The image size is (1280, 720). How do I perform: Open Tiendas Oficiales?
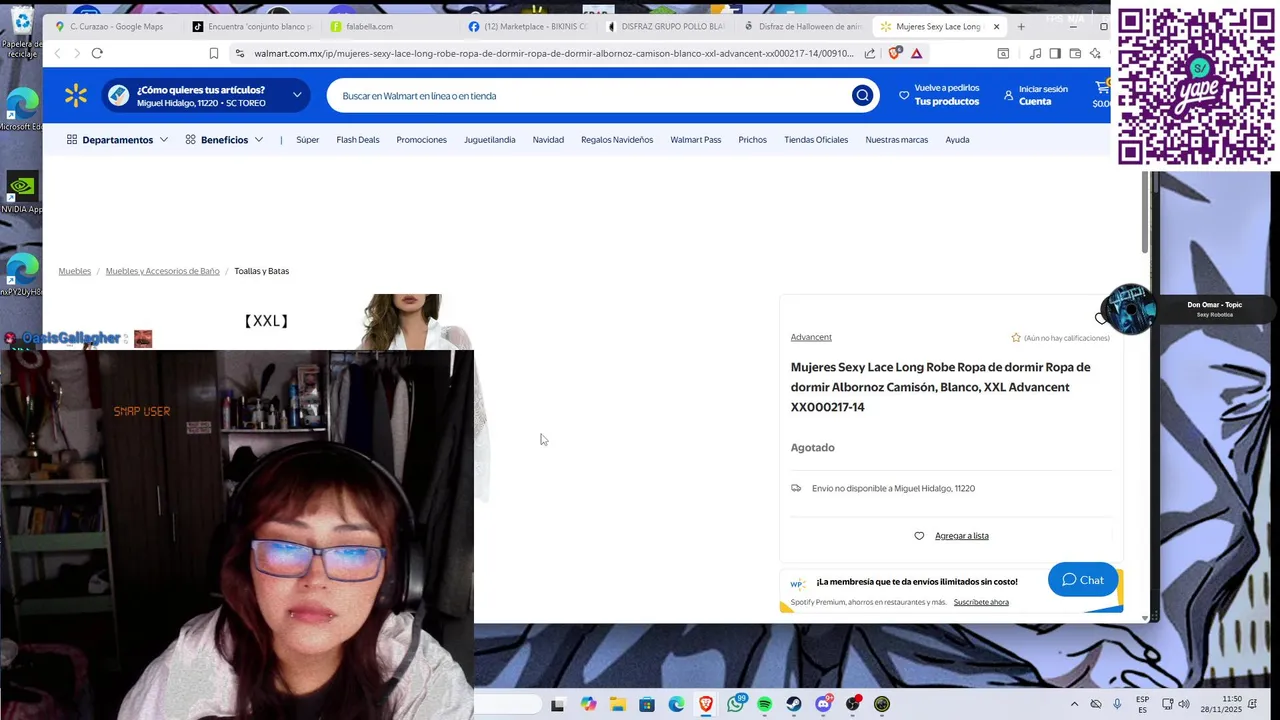click(x=816, y=140)
